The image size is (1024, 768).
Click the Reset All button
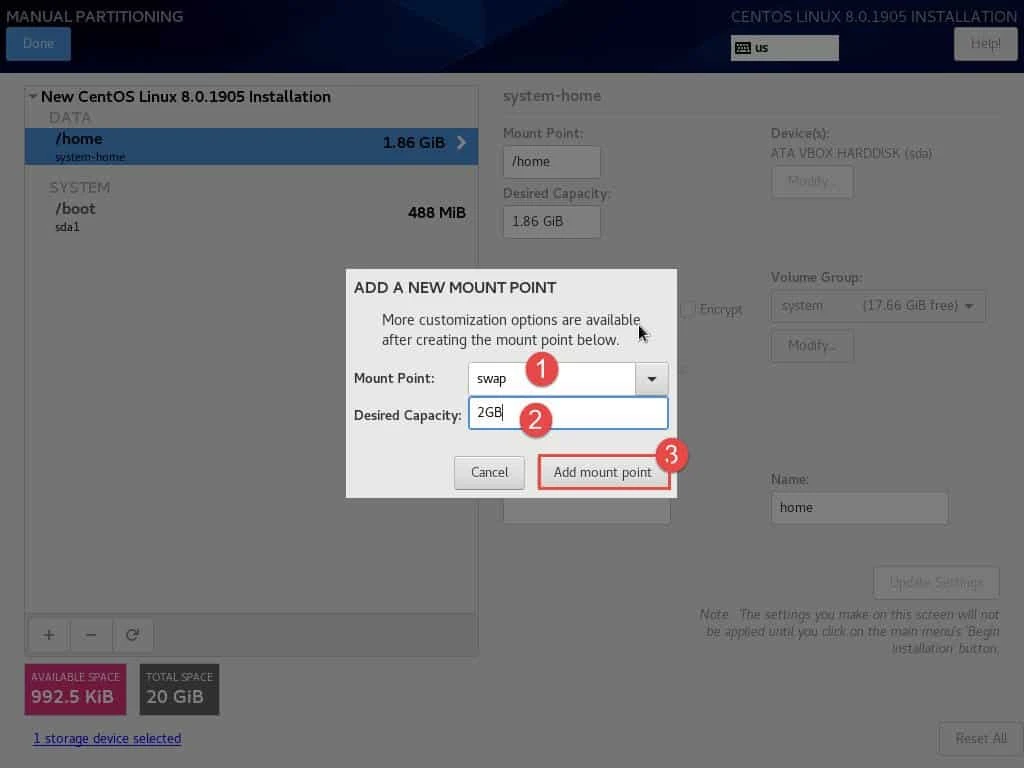981,738
